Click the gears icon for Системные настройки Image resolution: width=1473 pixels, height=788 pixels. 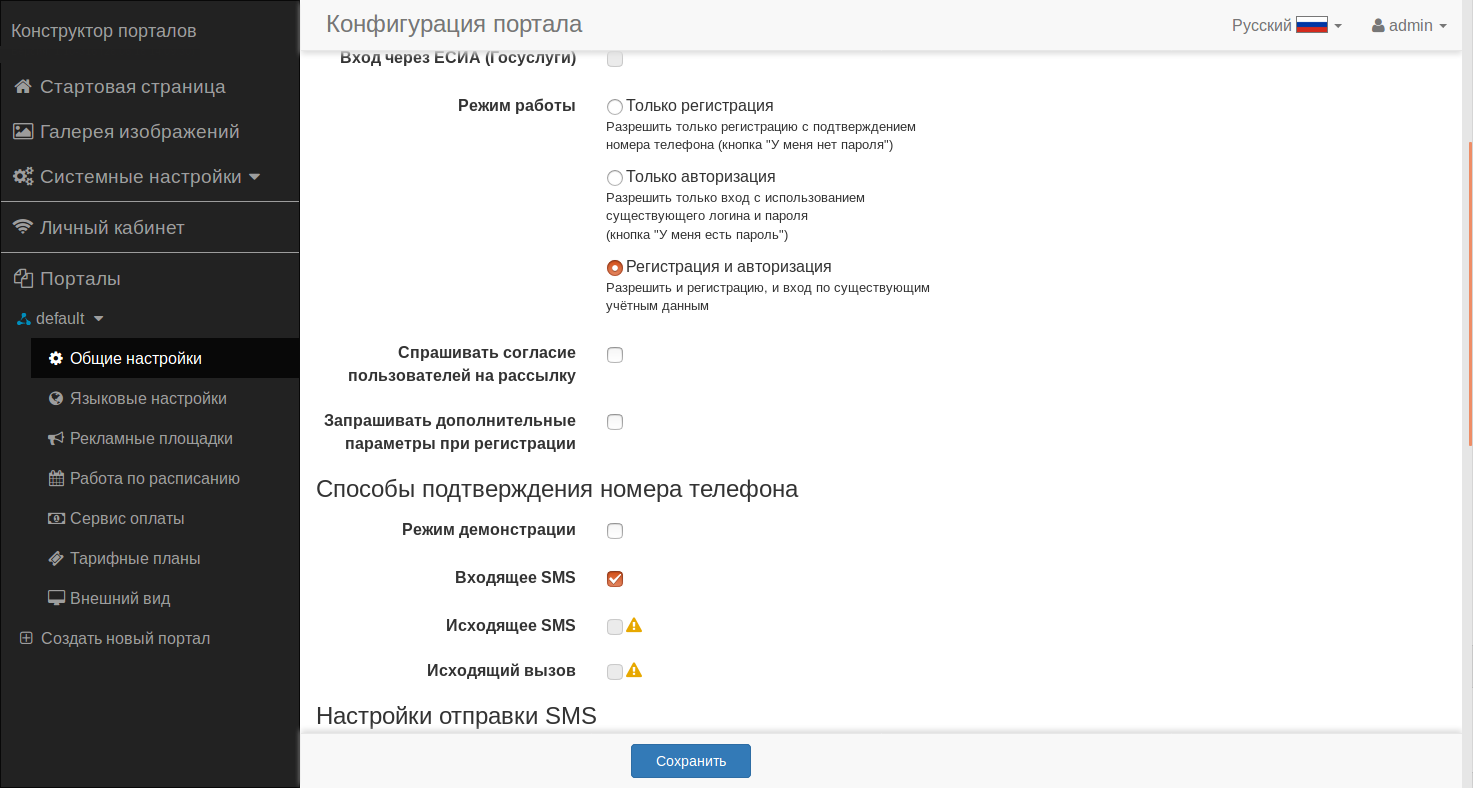click(23, 177)
